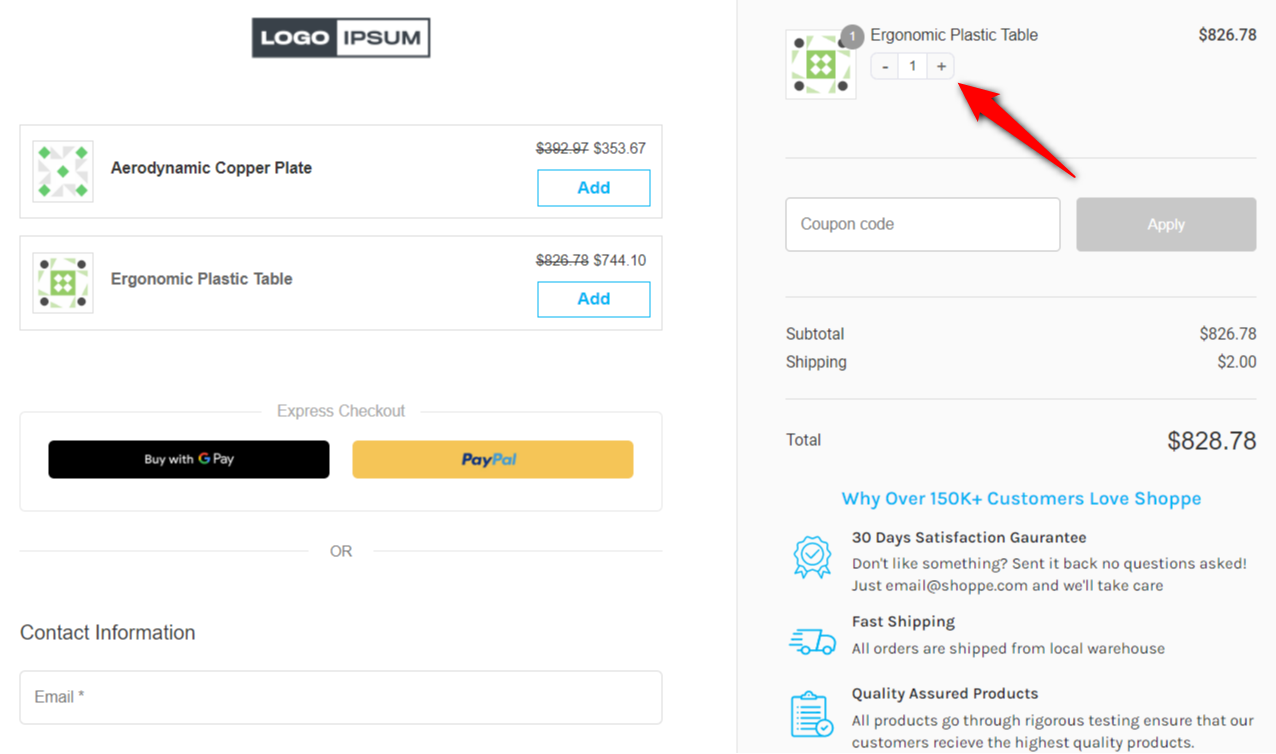This screenshot has width=1276, height=754.
Task: Click Why Over 150K+ Customers Love Shoppe heading
Action: (x=1021, y=499)
